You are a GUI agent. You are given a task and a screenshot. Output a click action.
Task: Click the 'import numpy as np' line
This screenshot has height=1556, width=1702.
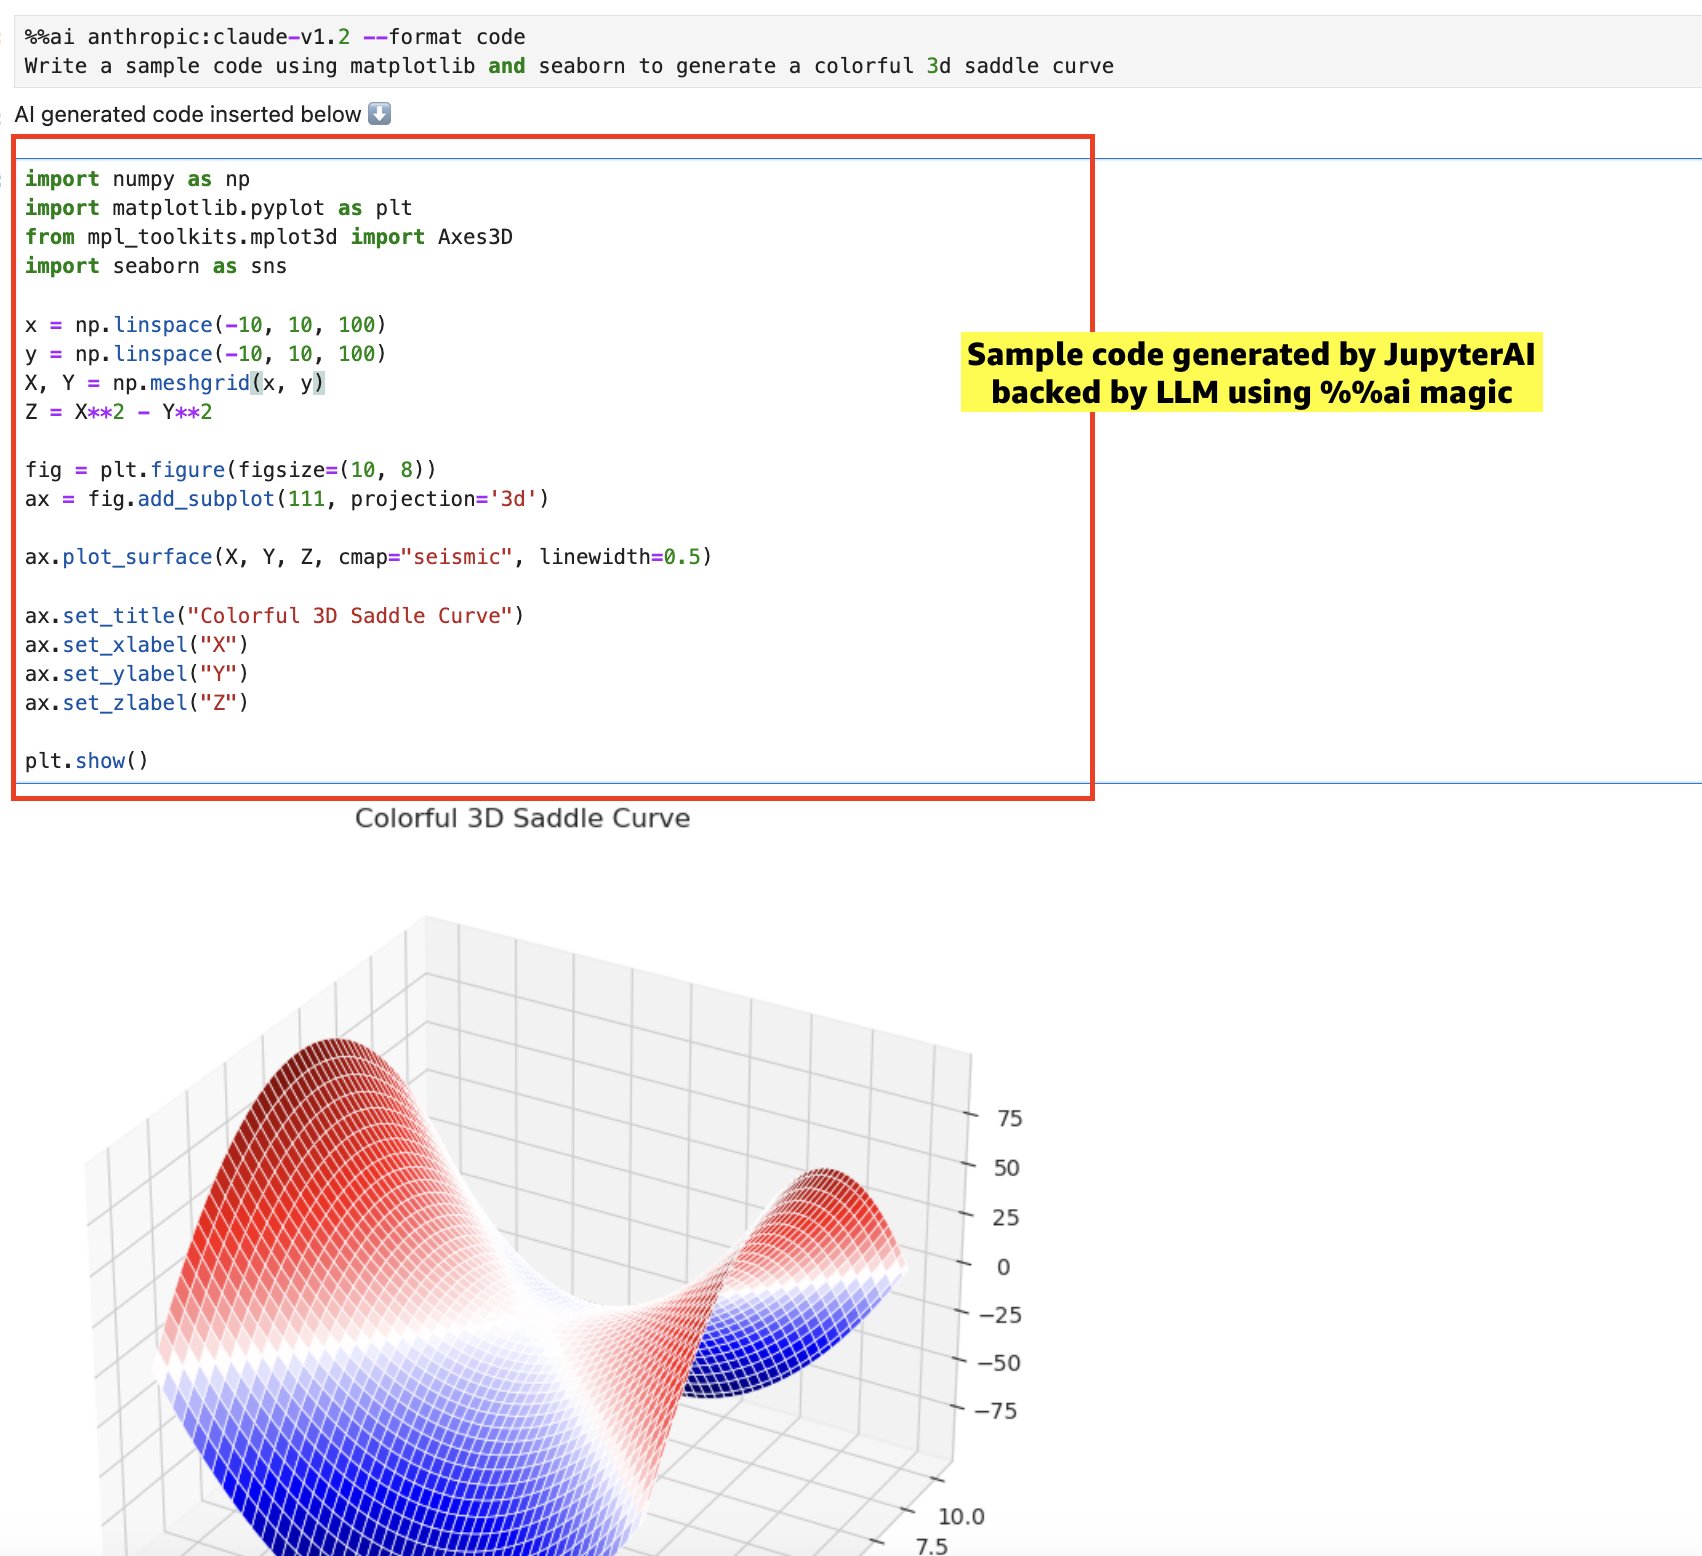137,179
